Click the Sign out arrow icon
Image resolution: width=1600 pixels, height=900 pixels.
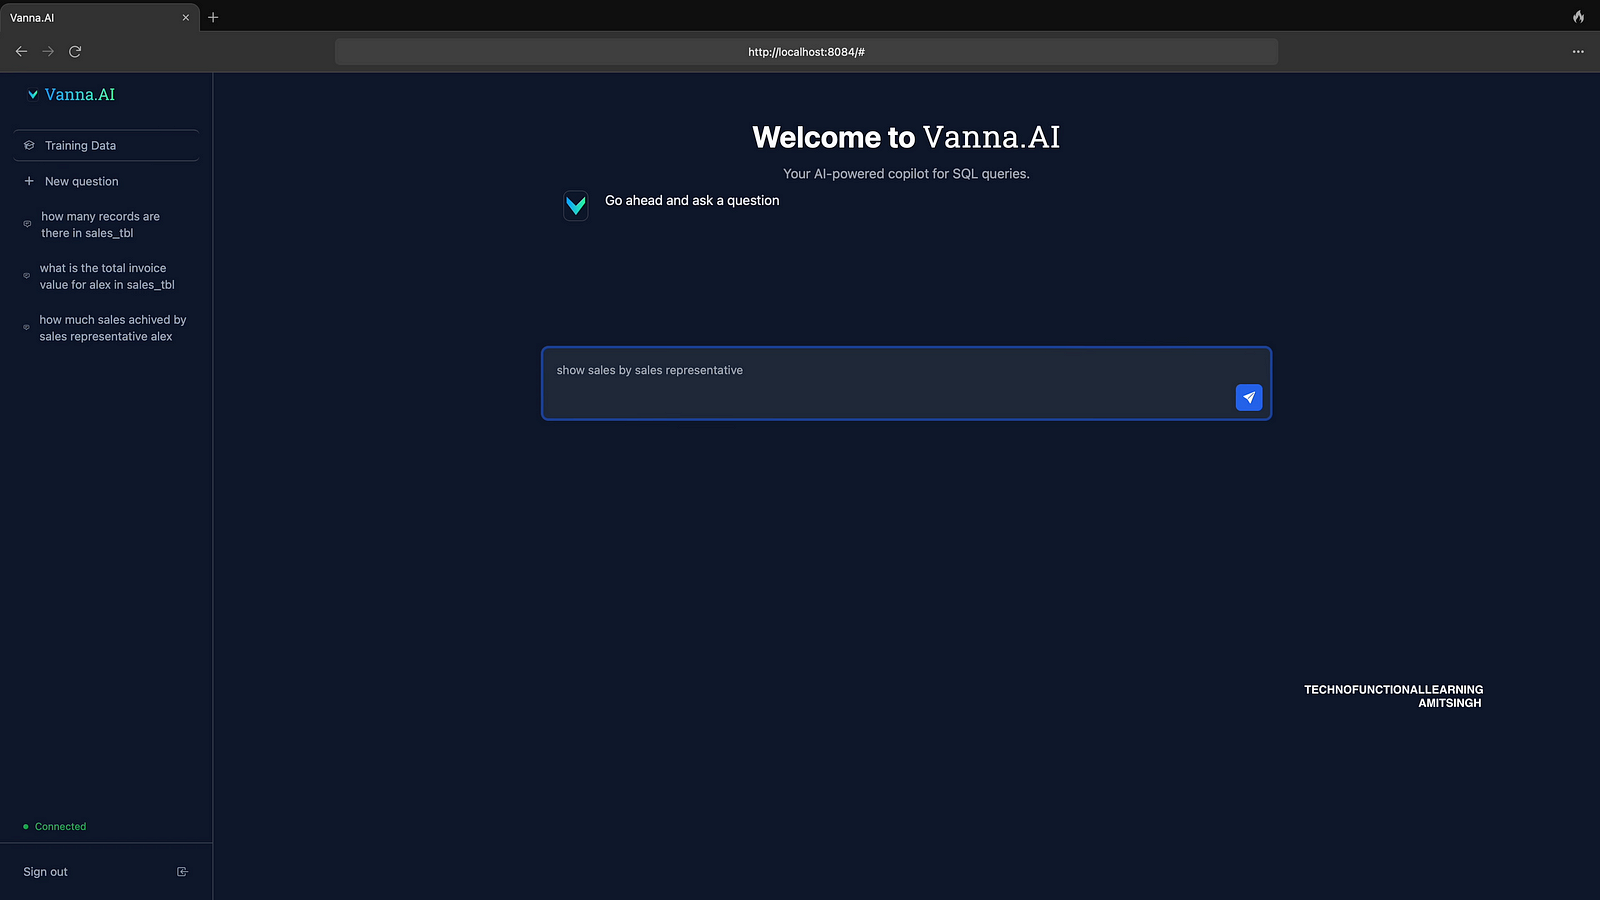tap(182, 872)
